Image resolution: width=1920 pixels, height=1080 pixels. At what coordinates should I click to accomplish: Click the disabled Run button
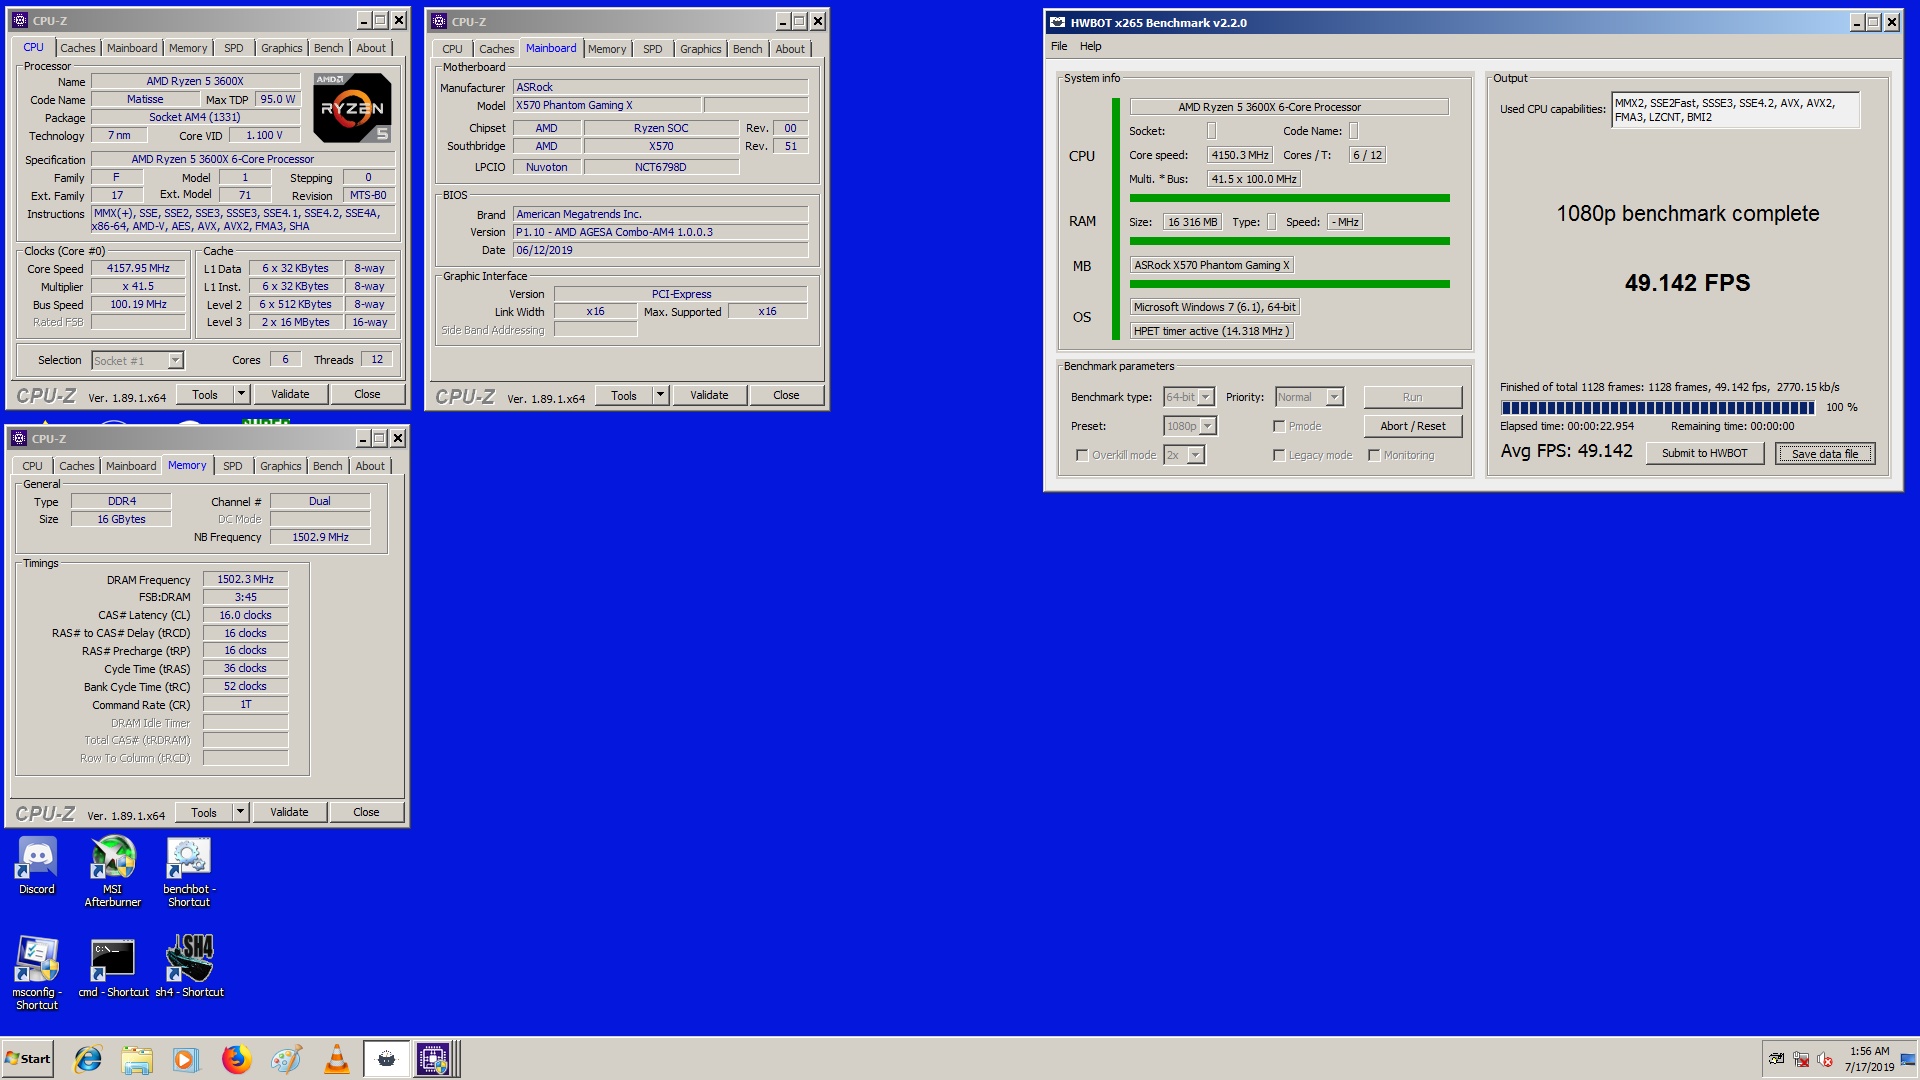(x=1412, y=397)
